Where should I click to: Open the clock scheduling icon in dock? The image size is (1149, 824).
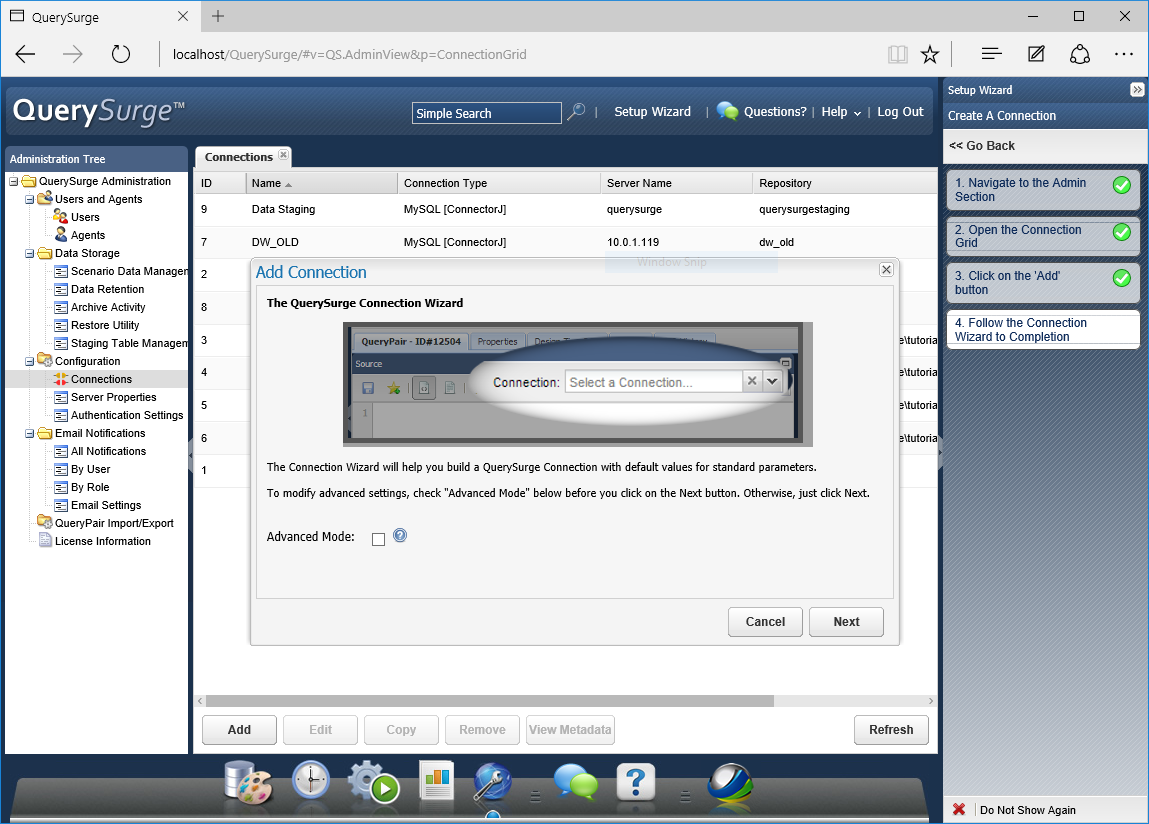pyautogui.click(x=311, y=780)
